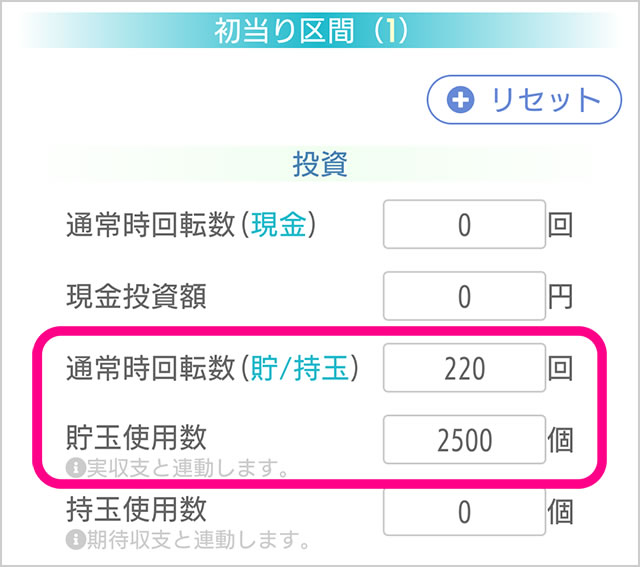Focus the 通常時回転数(現金) input field
640x567 pixels.
(x=464, y=225)
